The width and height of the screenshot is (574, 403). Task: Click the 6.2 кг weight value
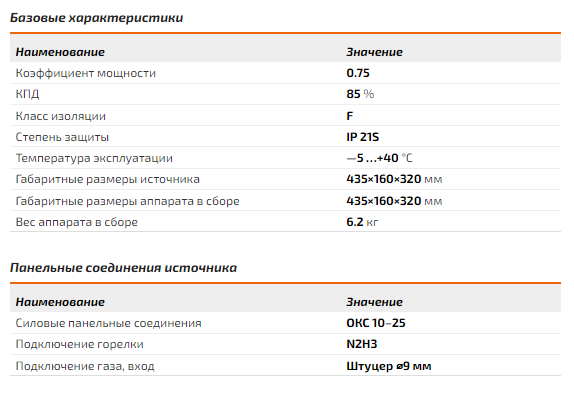(x=362, y=222)
